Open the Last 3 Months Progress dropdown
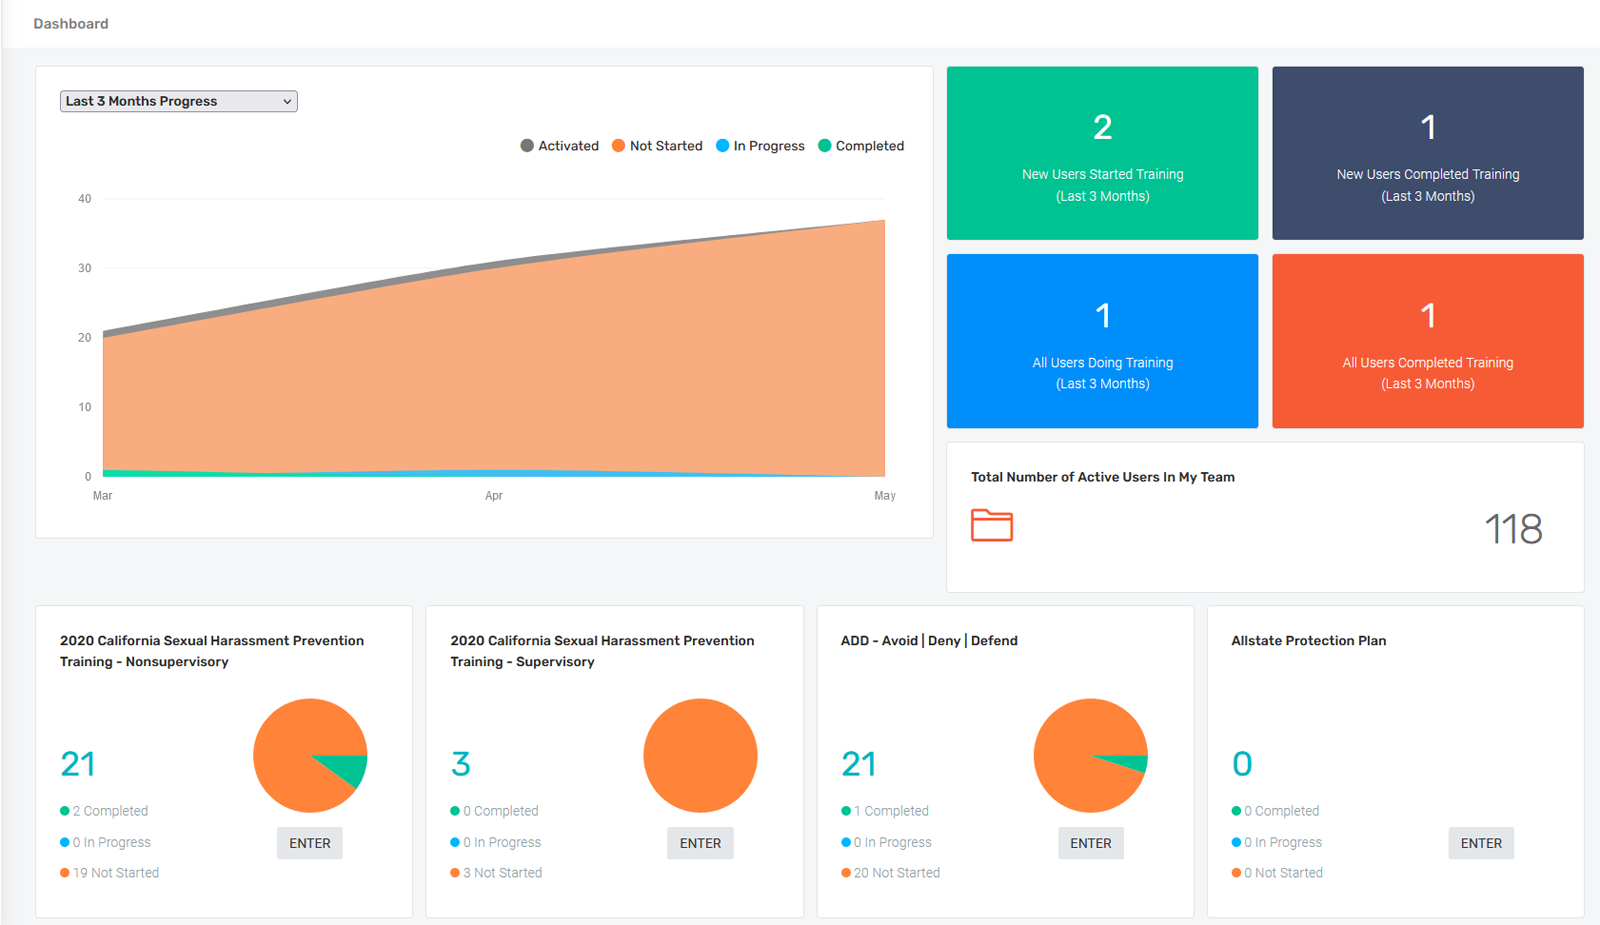 coord(178,101)
